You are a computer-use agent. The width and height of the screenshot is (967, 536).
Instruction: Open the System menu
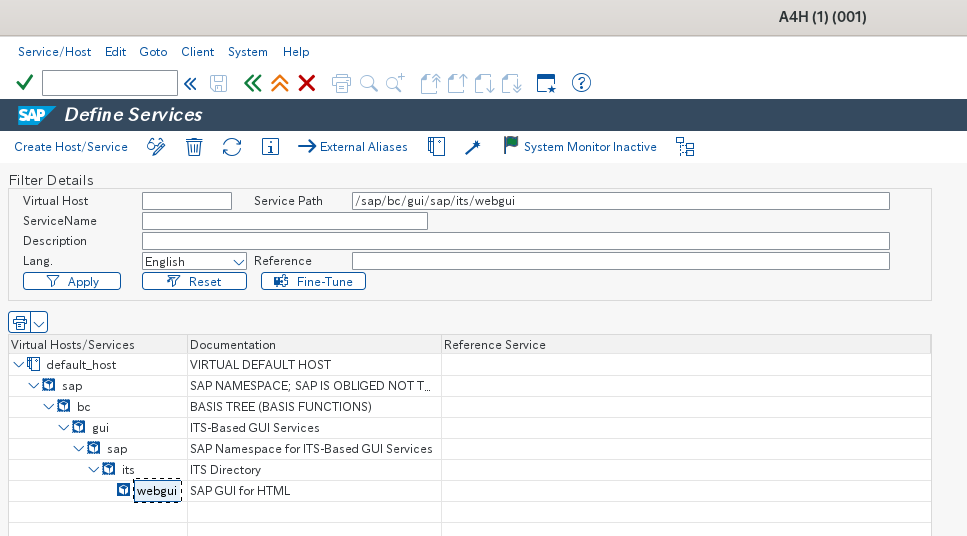click(x=248, y=52)
